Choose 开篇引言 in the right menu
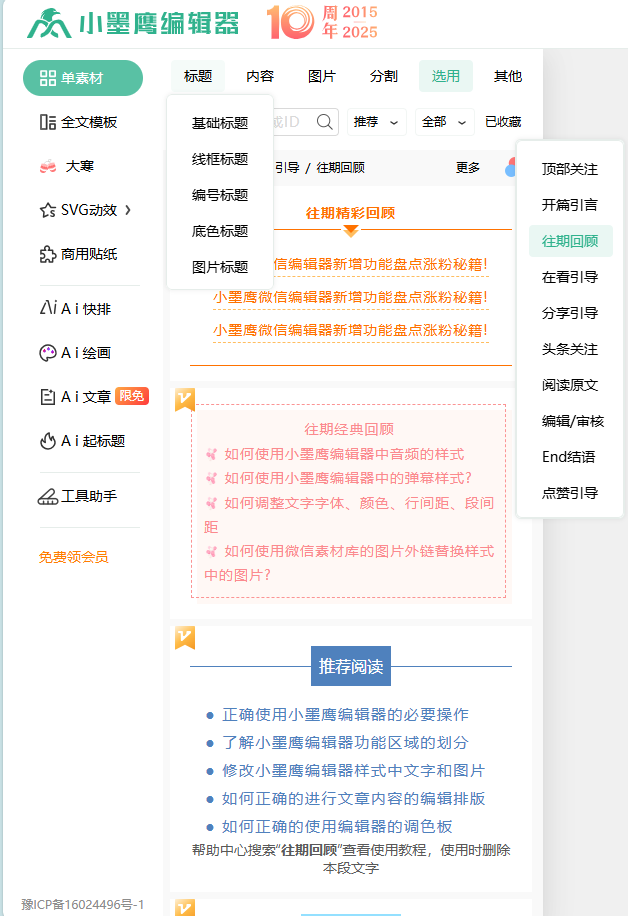The width and height of the screenshot is (628, 916). pyautogui.click(x=570, y=205)
